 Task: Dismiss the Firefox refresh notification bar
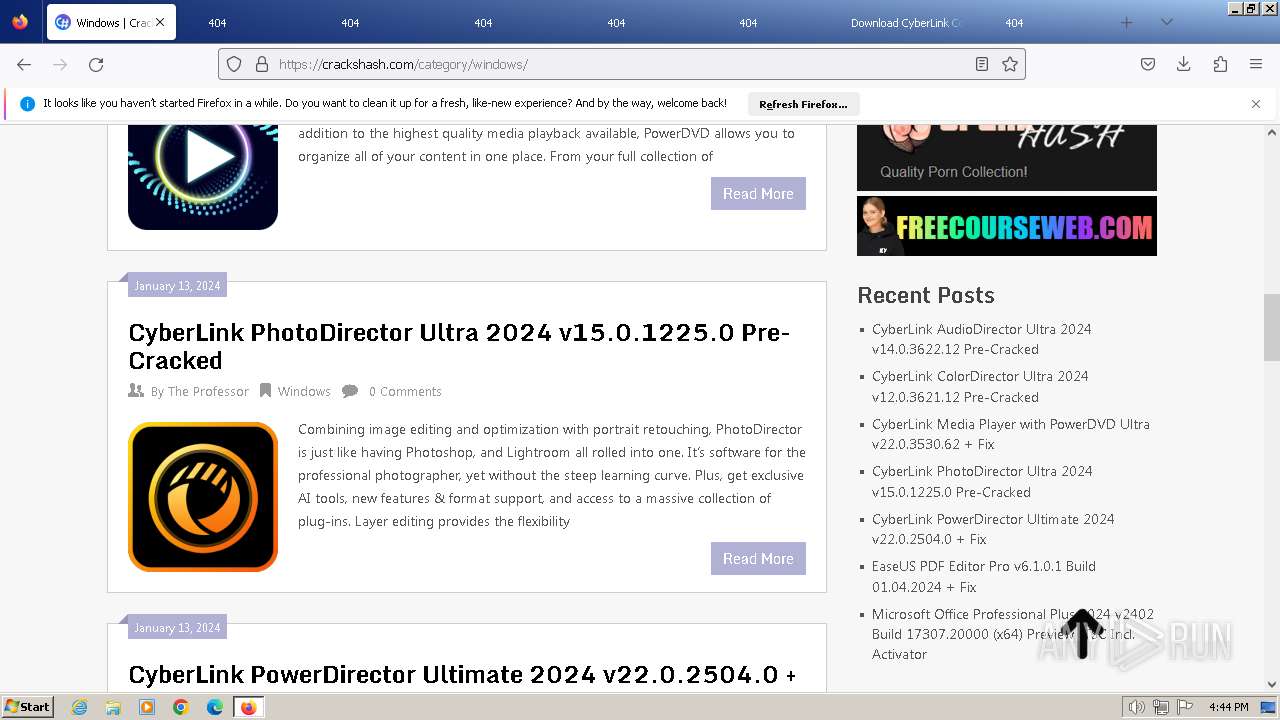[x=1256, y=104]
